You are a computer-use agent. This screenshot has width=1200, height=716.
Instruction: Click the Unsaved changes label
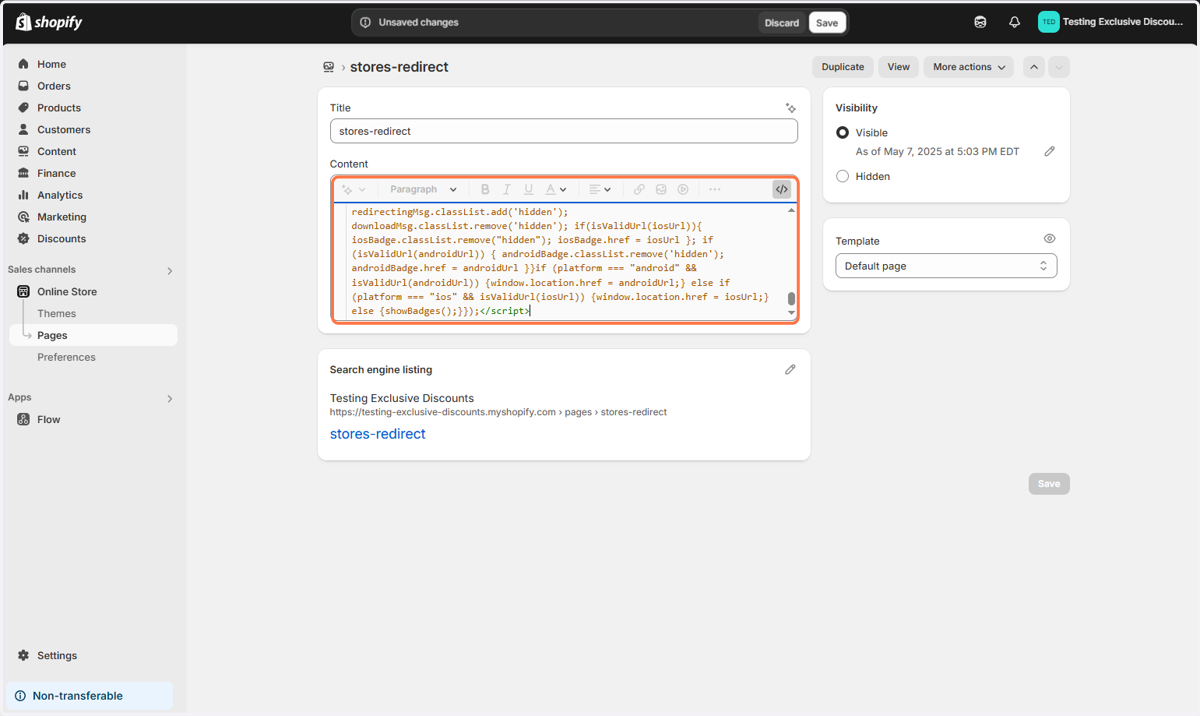tap(418, 22)
